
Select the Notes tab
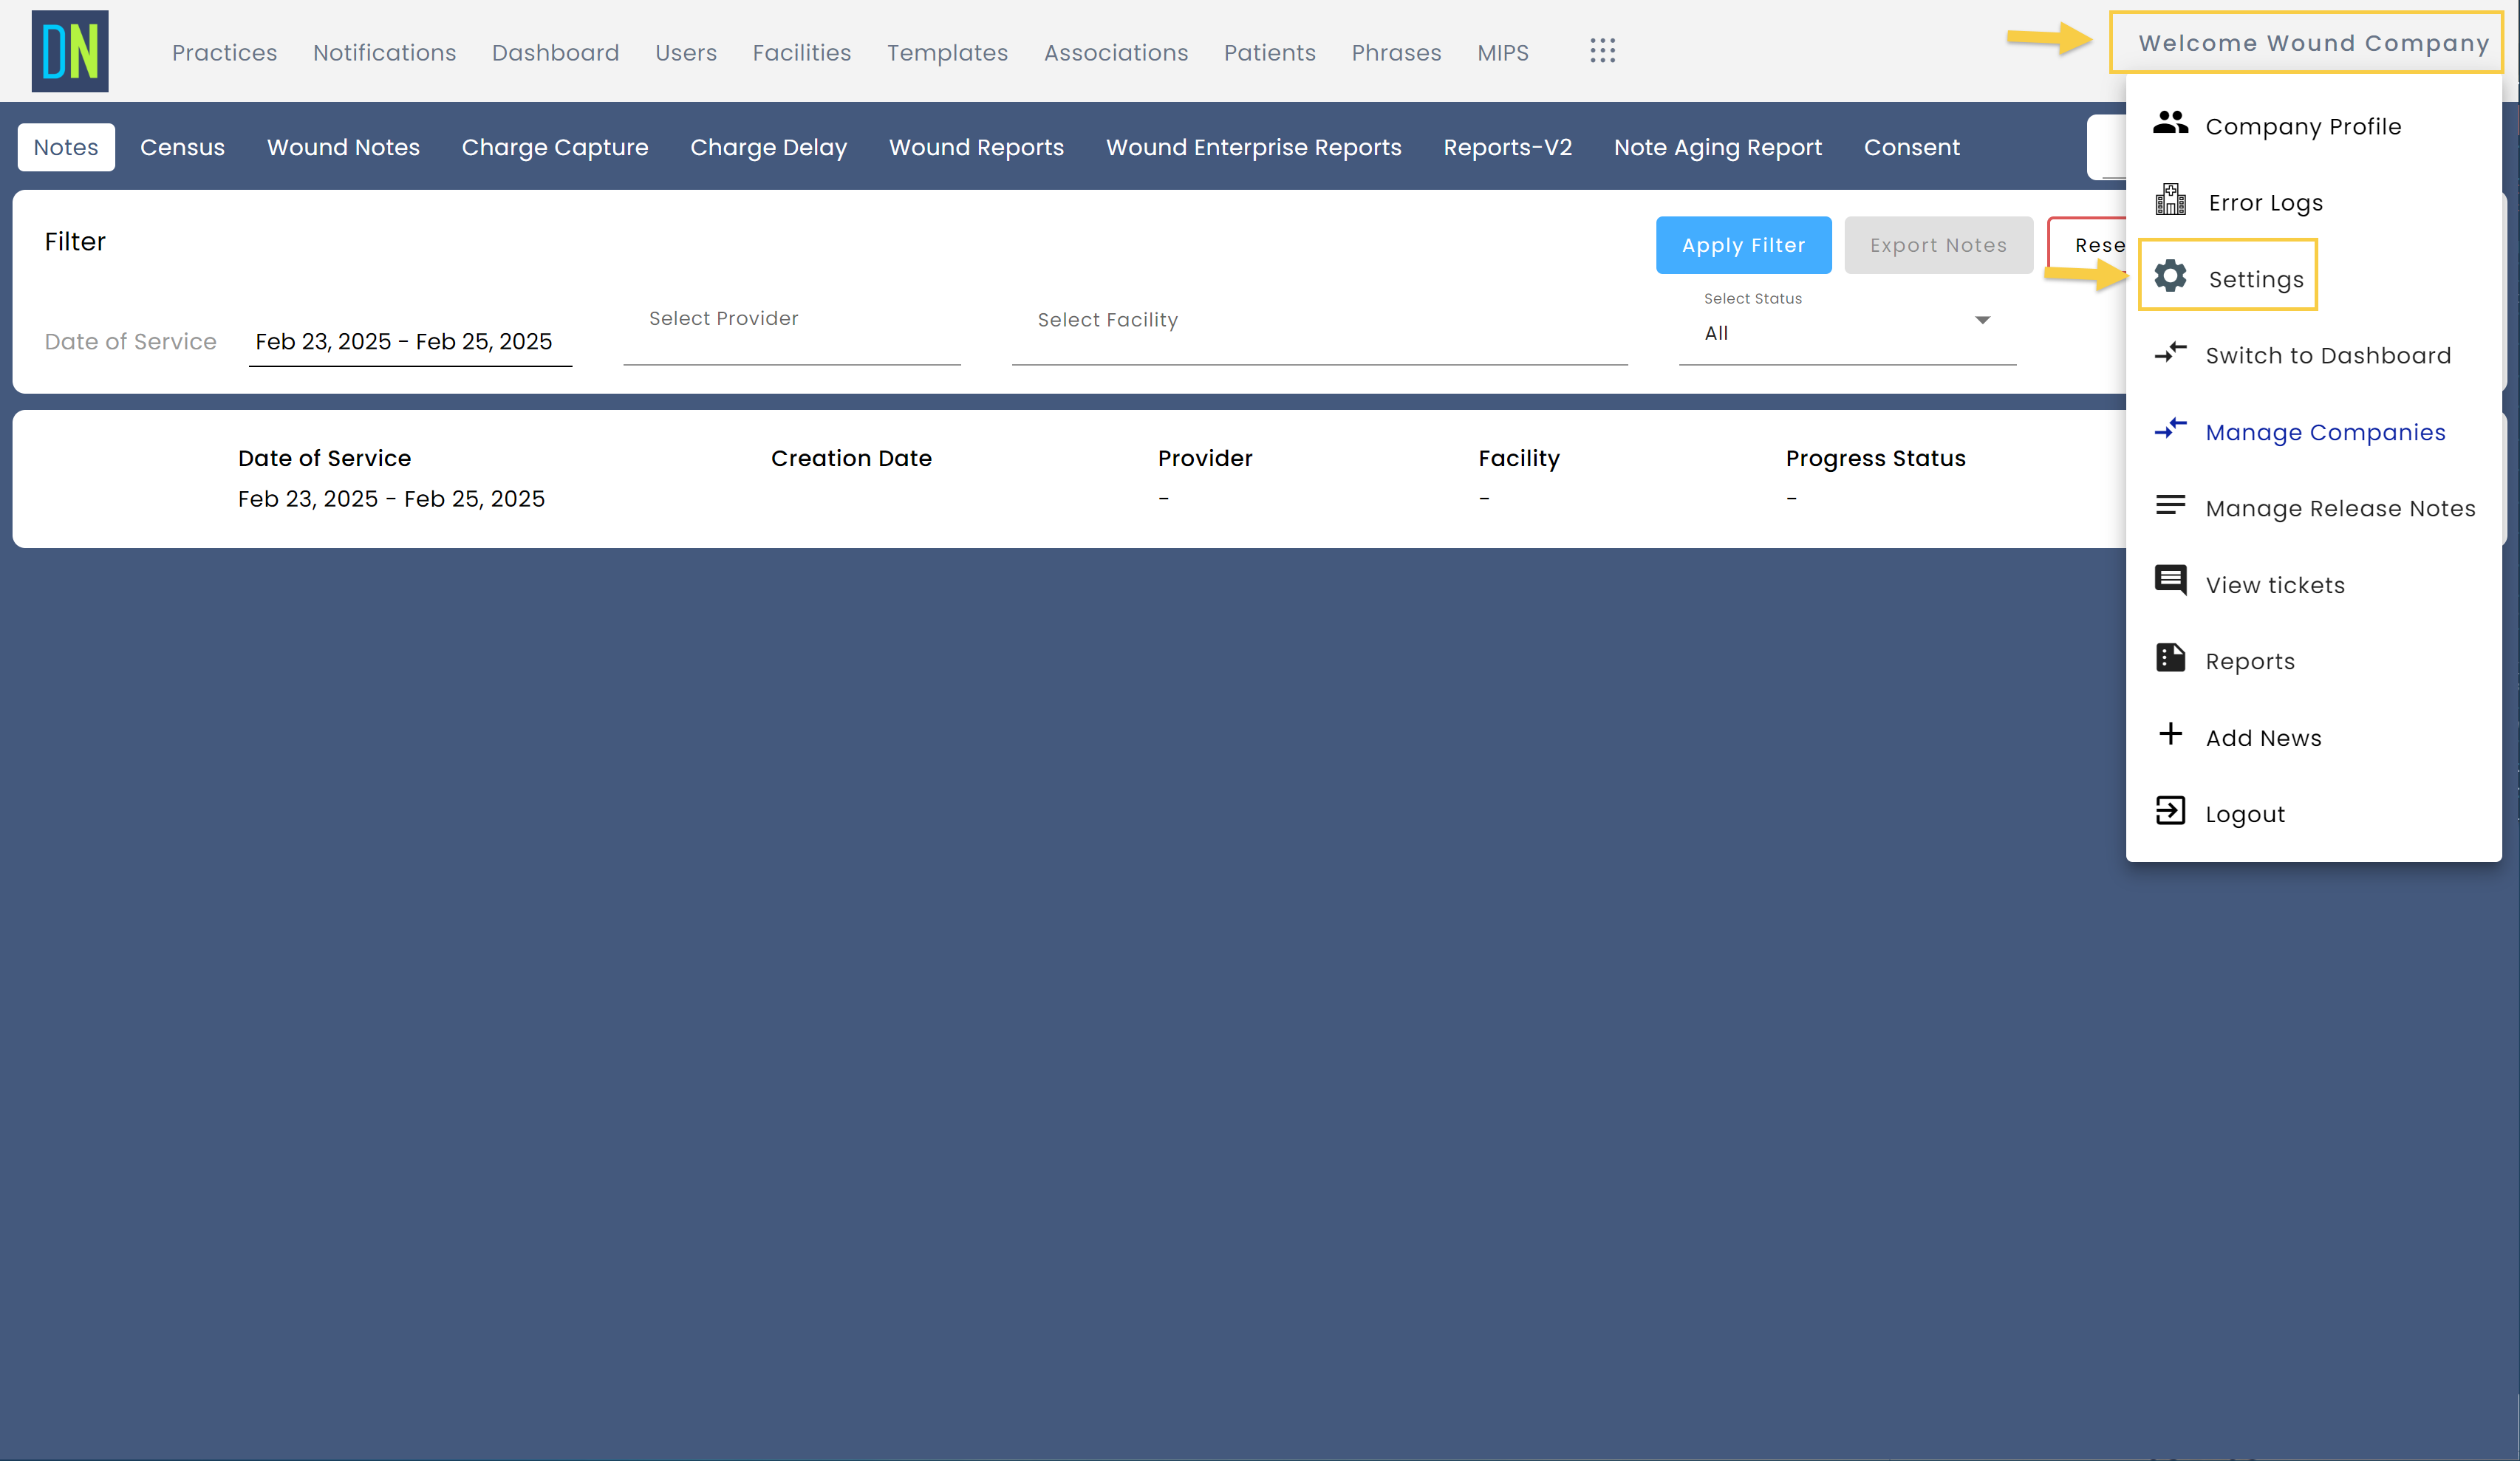pos(66,148)
